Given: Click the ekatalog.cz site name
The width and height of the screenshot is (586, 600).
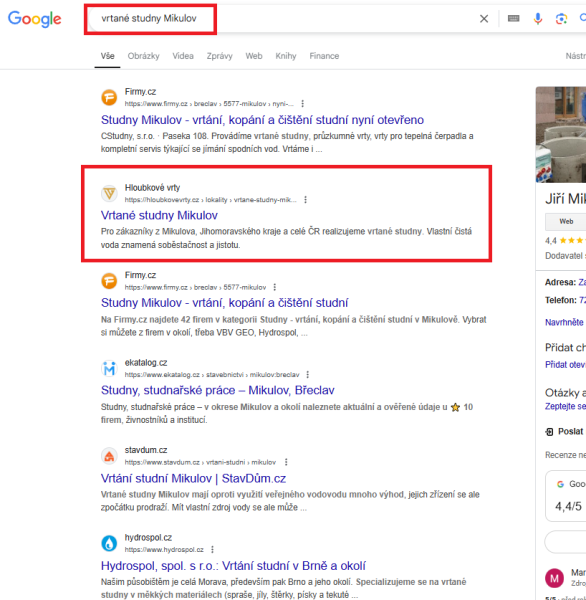Looking at the screenshot, I should [146, 362].
